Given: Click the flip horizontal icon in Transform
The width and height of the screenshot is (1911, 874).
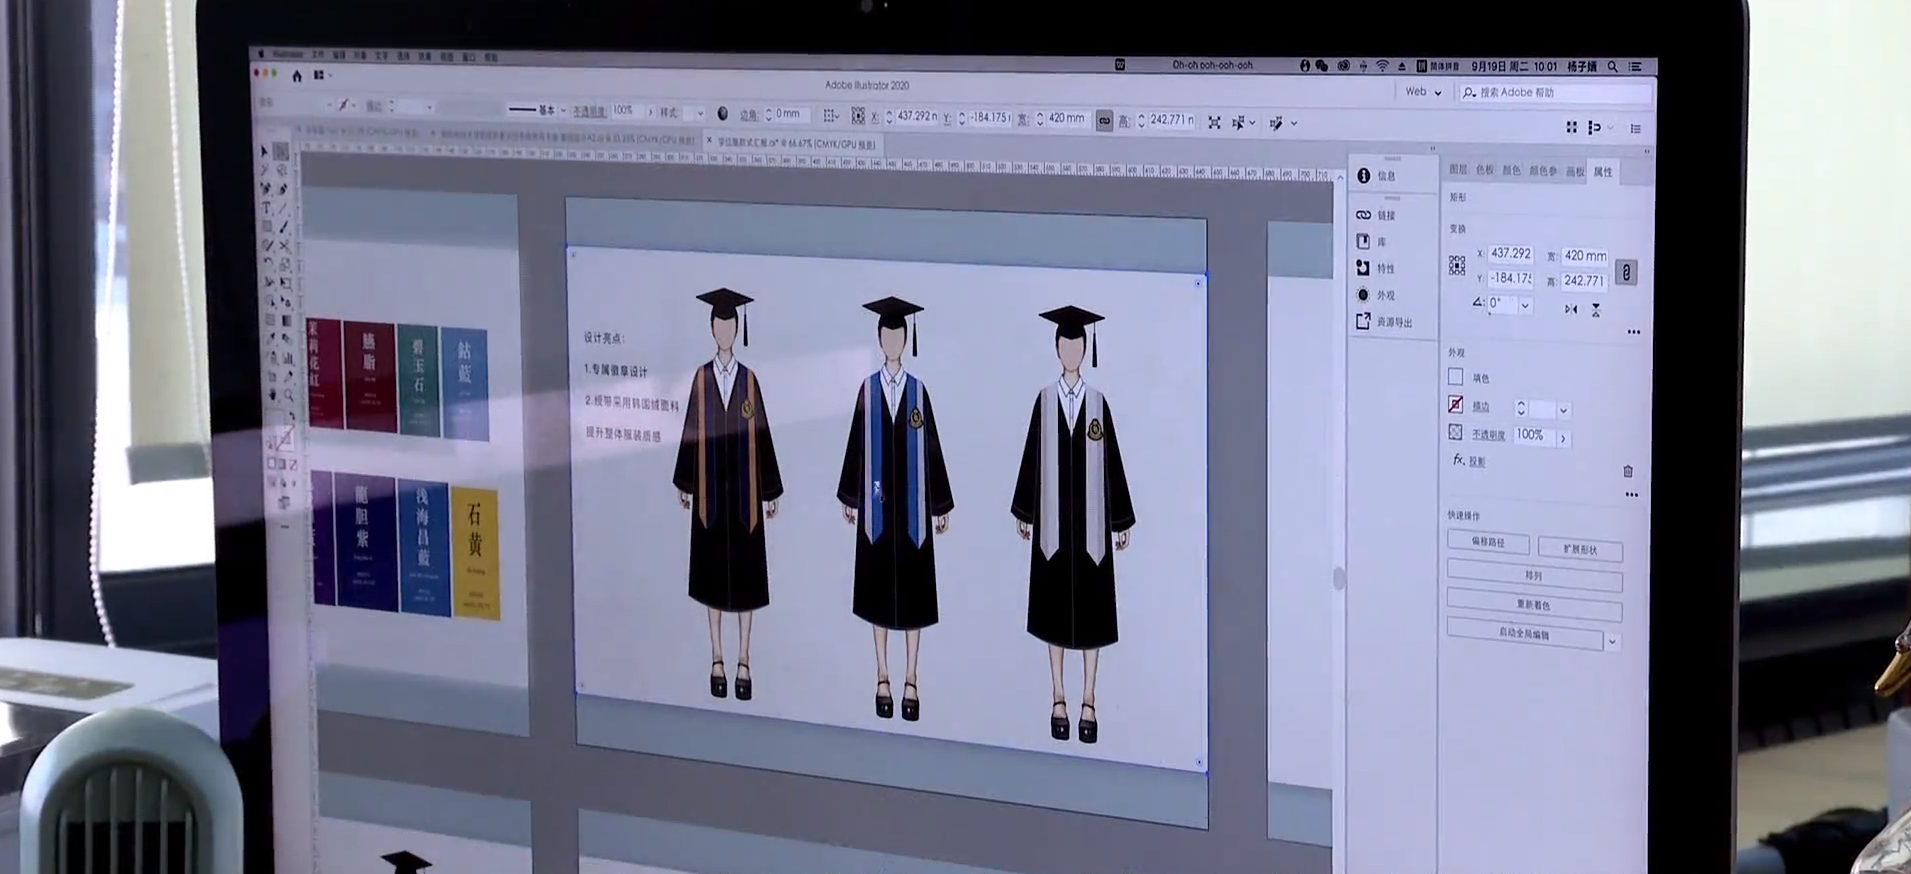Looking at the screenshot, I should (x=1571, y=310).
